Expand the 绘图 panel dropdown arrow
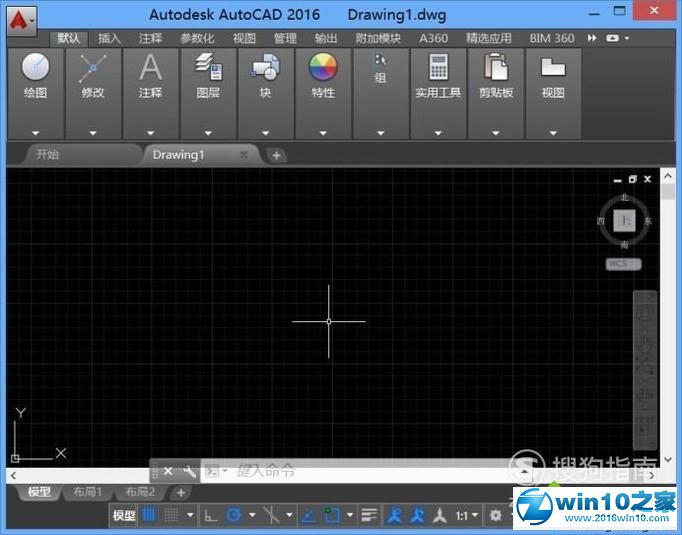Viewport: 682px width, 535px height. (35, 132)
